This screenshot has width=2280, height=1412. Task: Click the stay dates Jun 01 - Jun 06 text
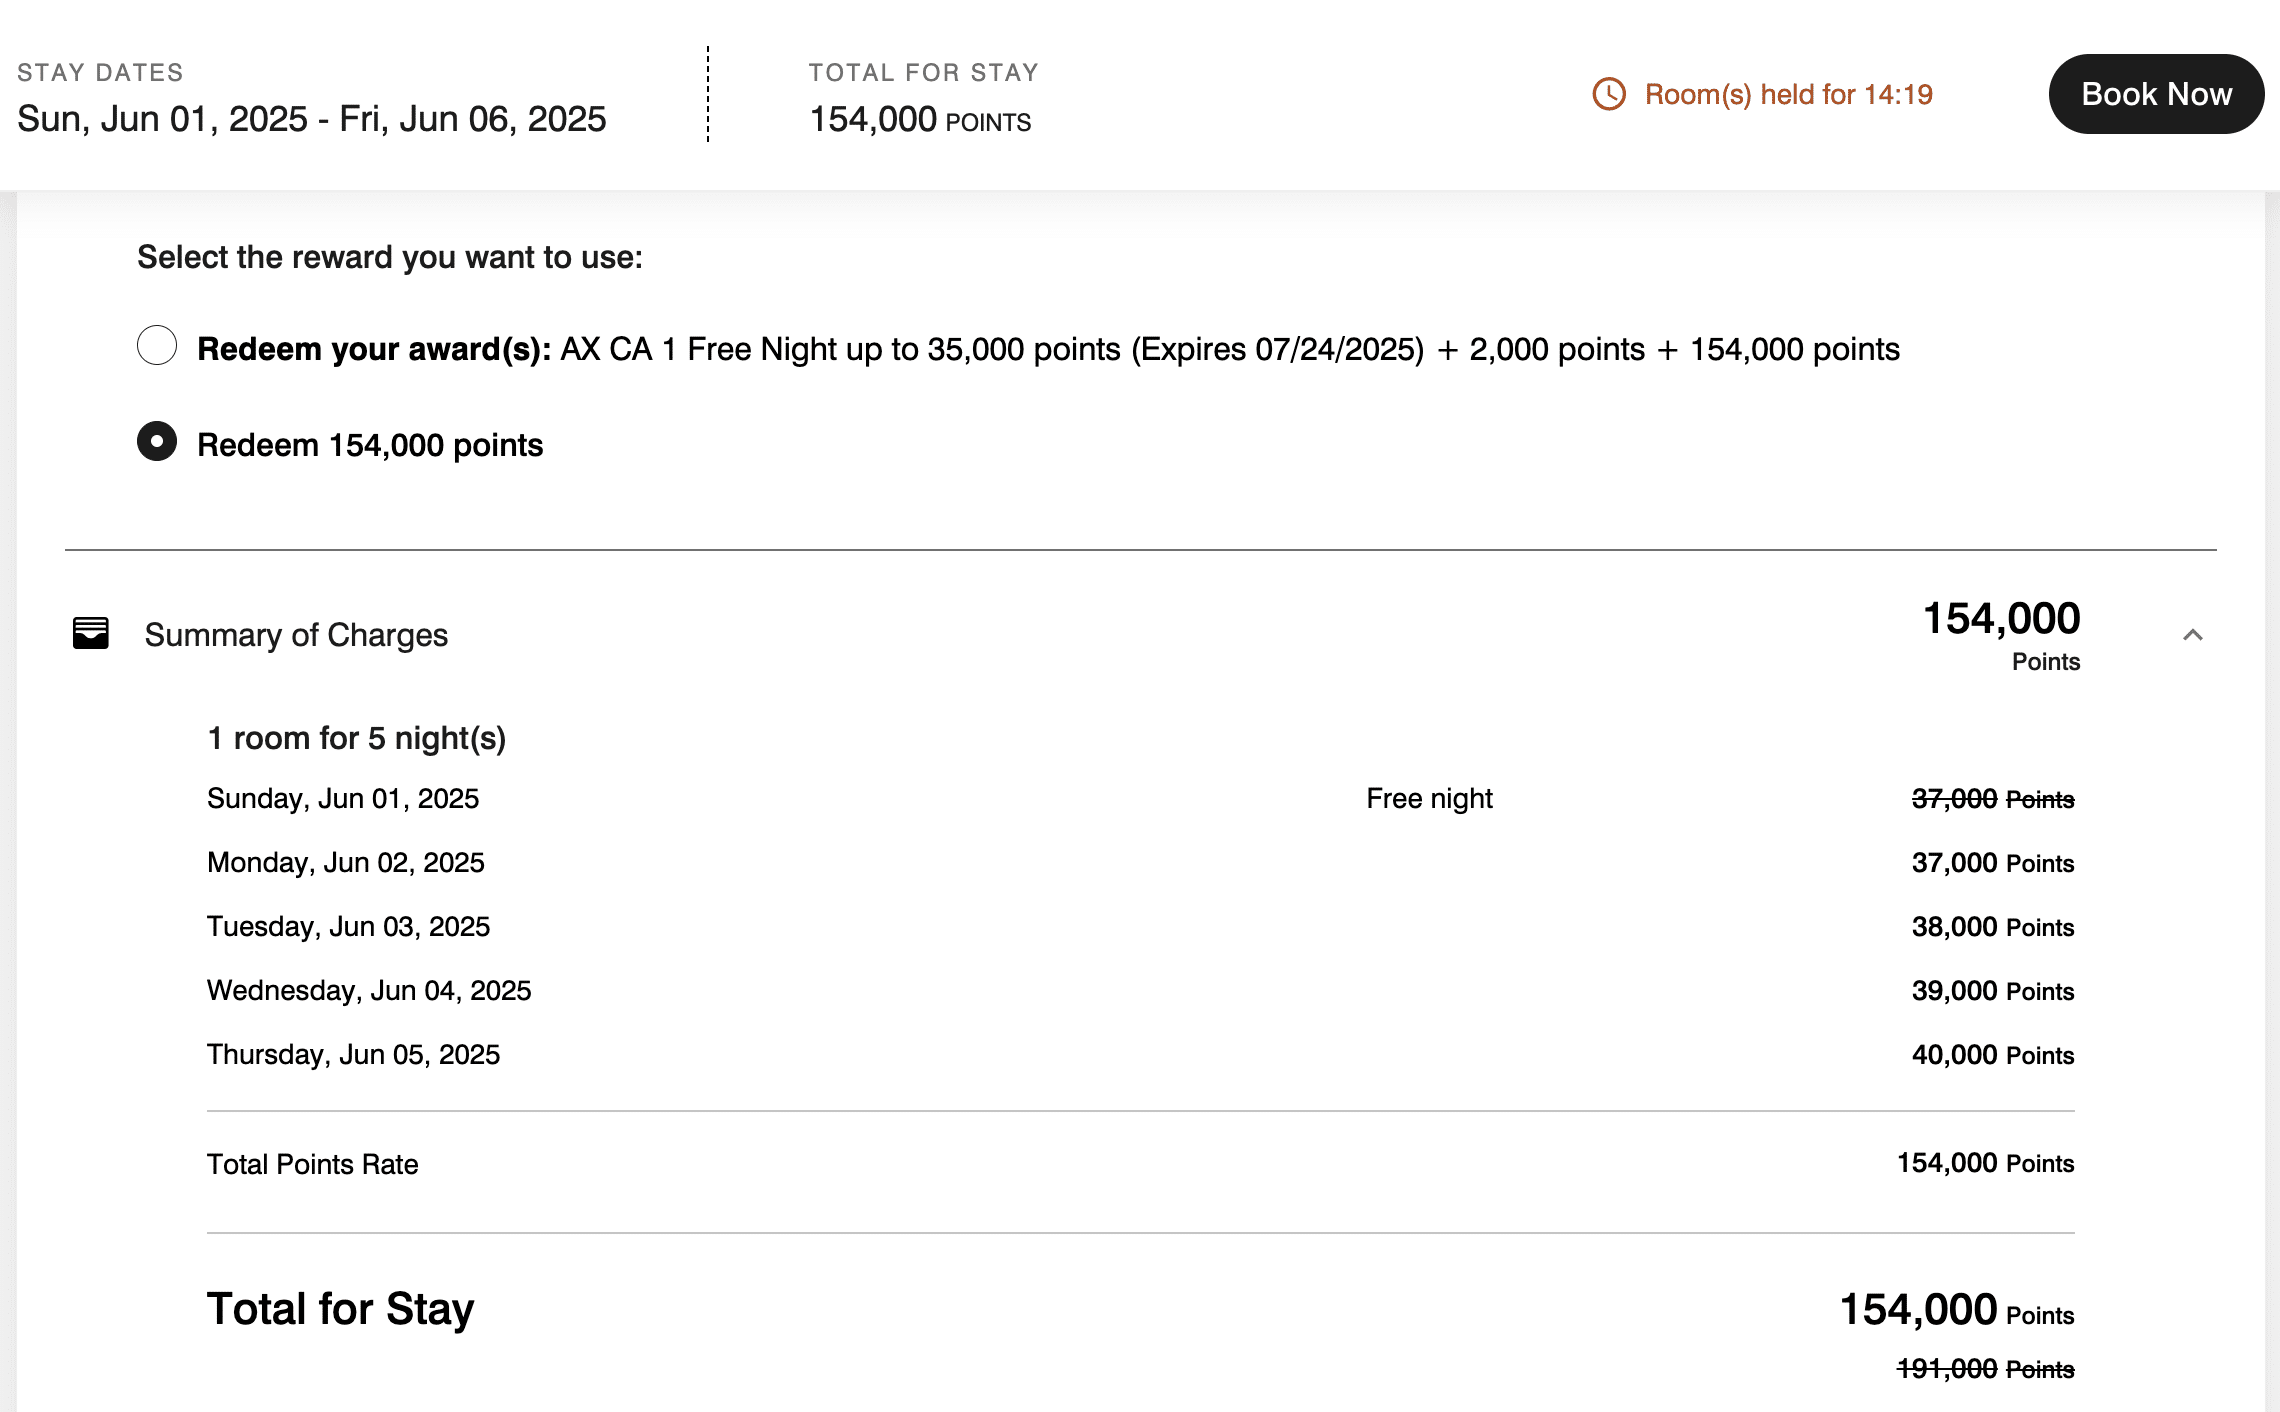pyautogui.click(x=312, y=119)
